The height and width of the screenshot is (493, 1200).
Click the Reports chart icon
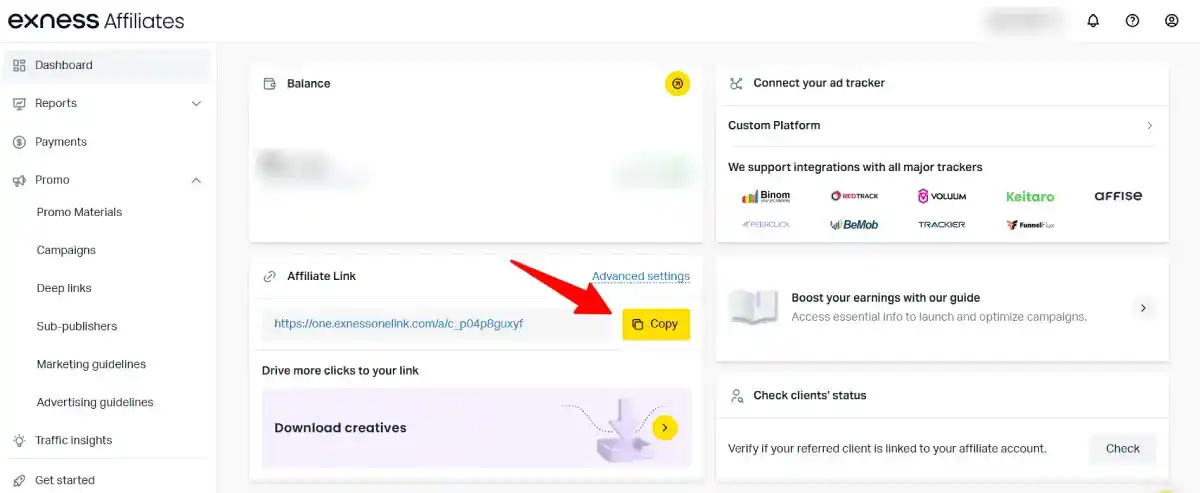(19, 103)
